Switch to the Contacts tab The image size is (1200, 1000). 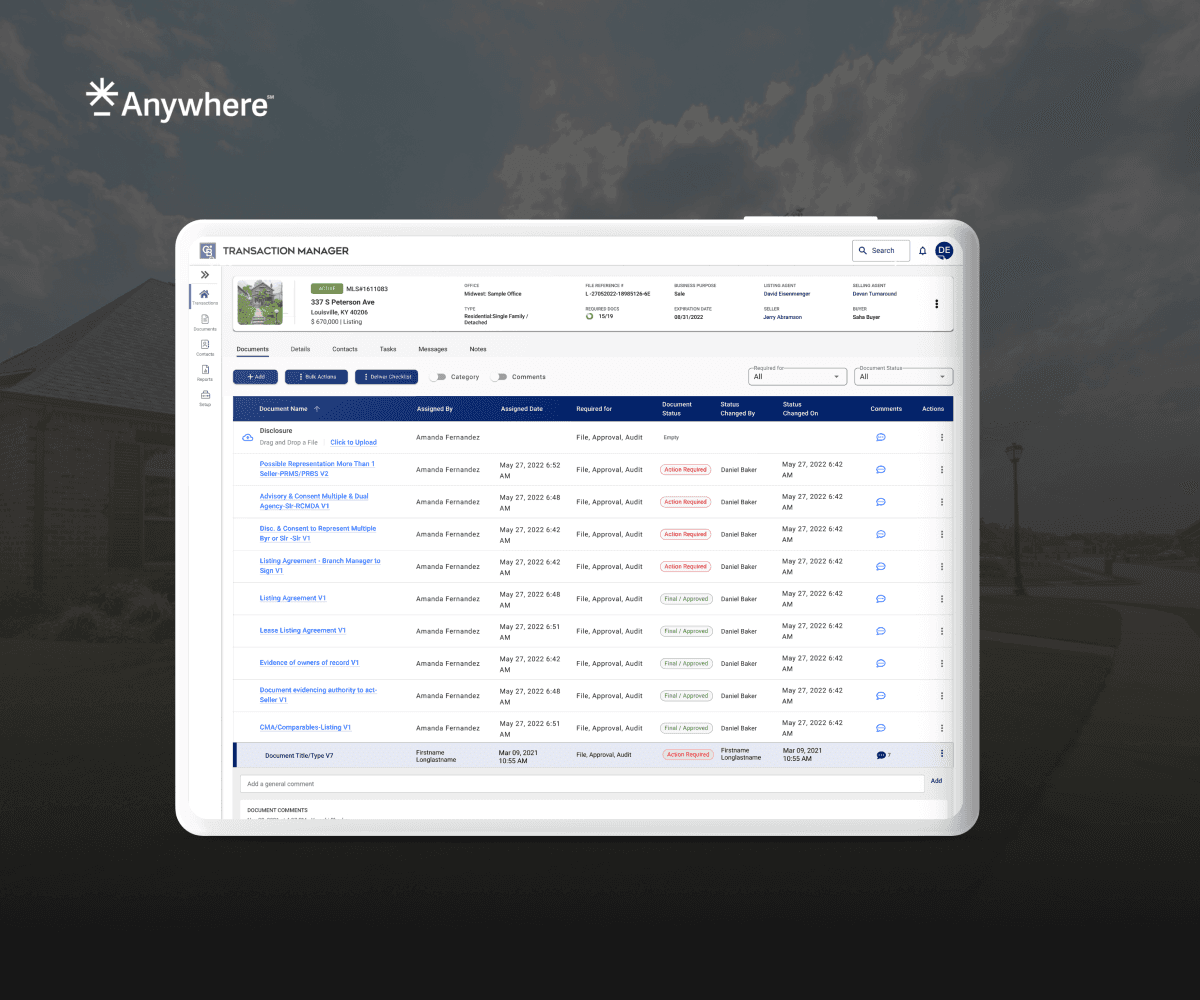pyautogui.click(x=345, y=349)
